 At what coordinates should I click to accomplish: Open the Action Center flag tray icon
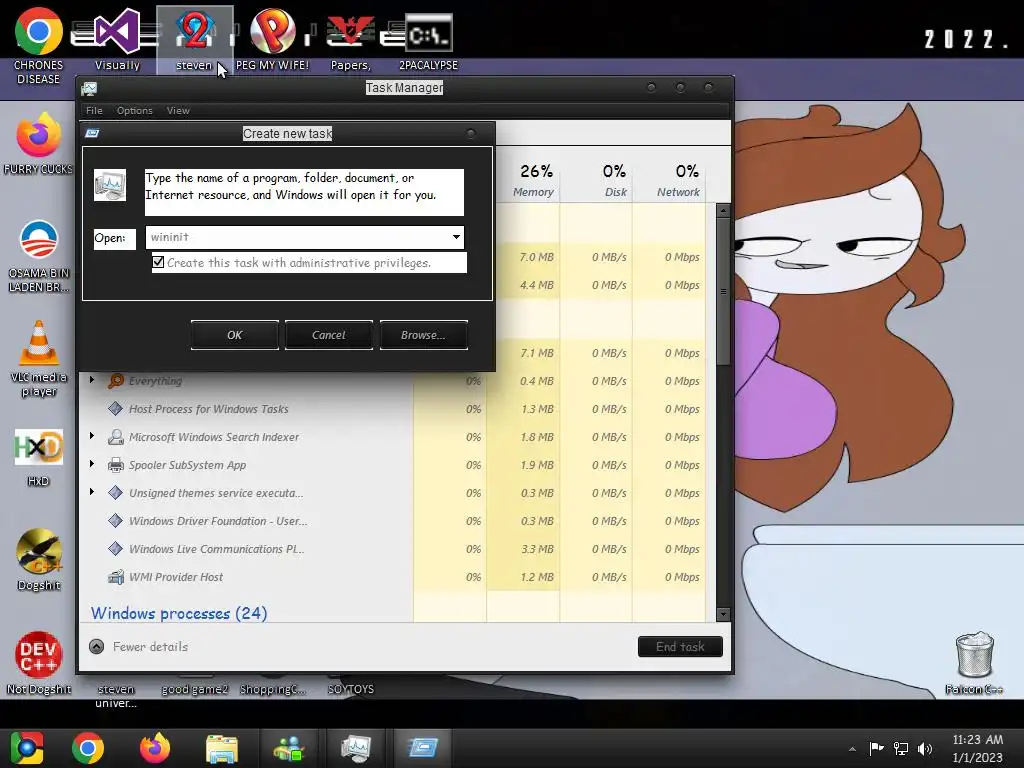tap(876, 748)
